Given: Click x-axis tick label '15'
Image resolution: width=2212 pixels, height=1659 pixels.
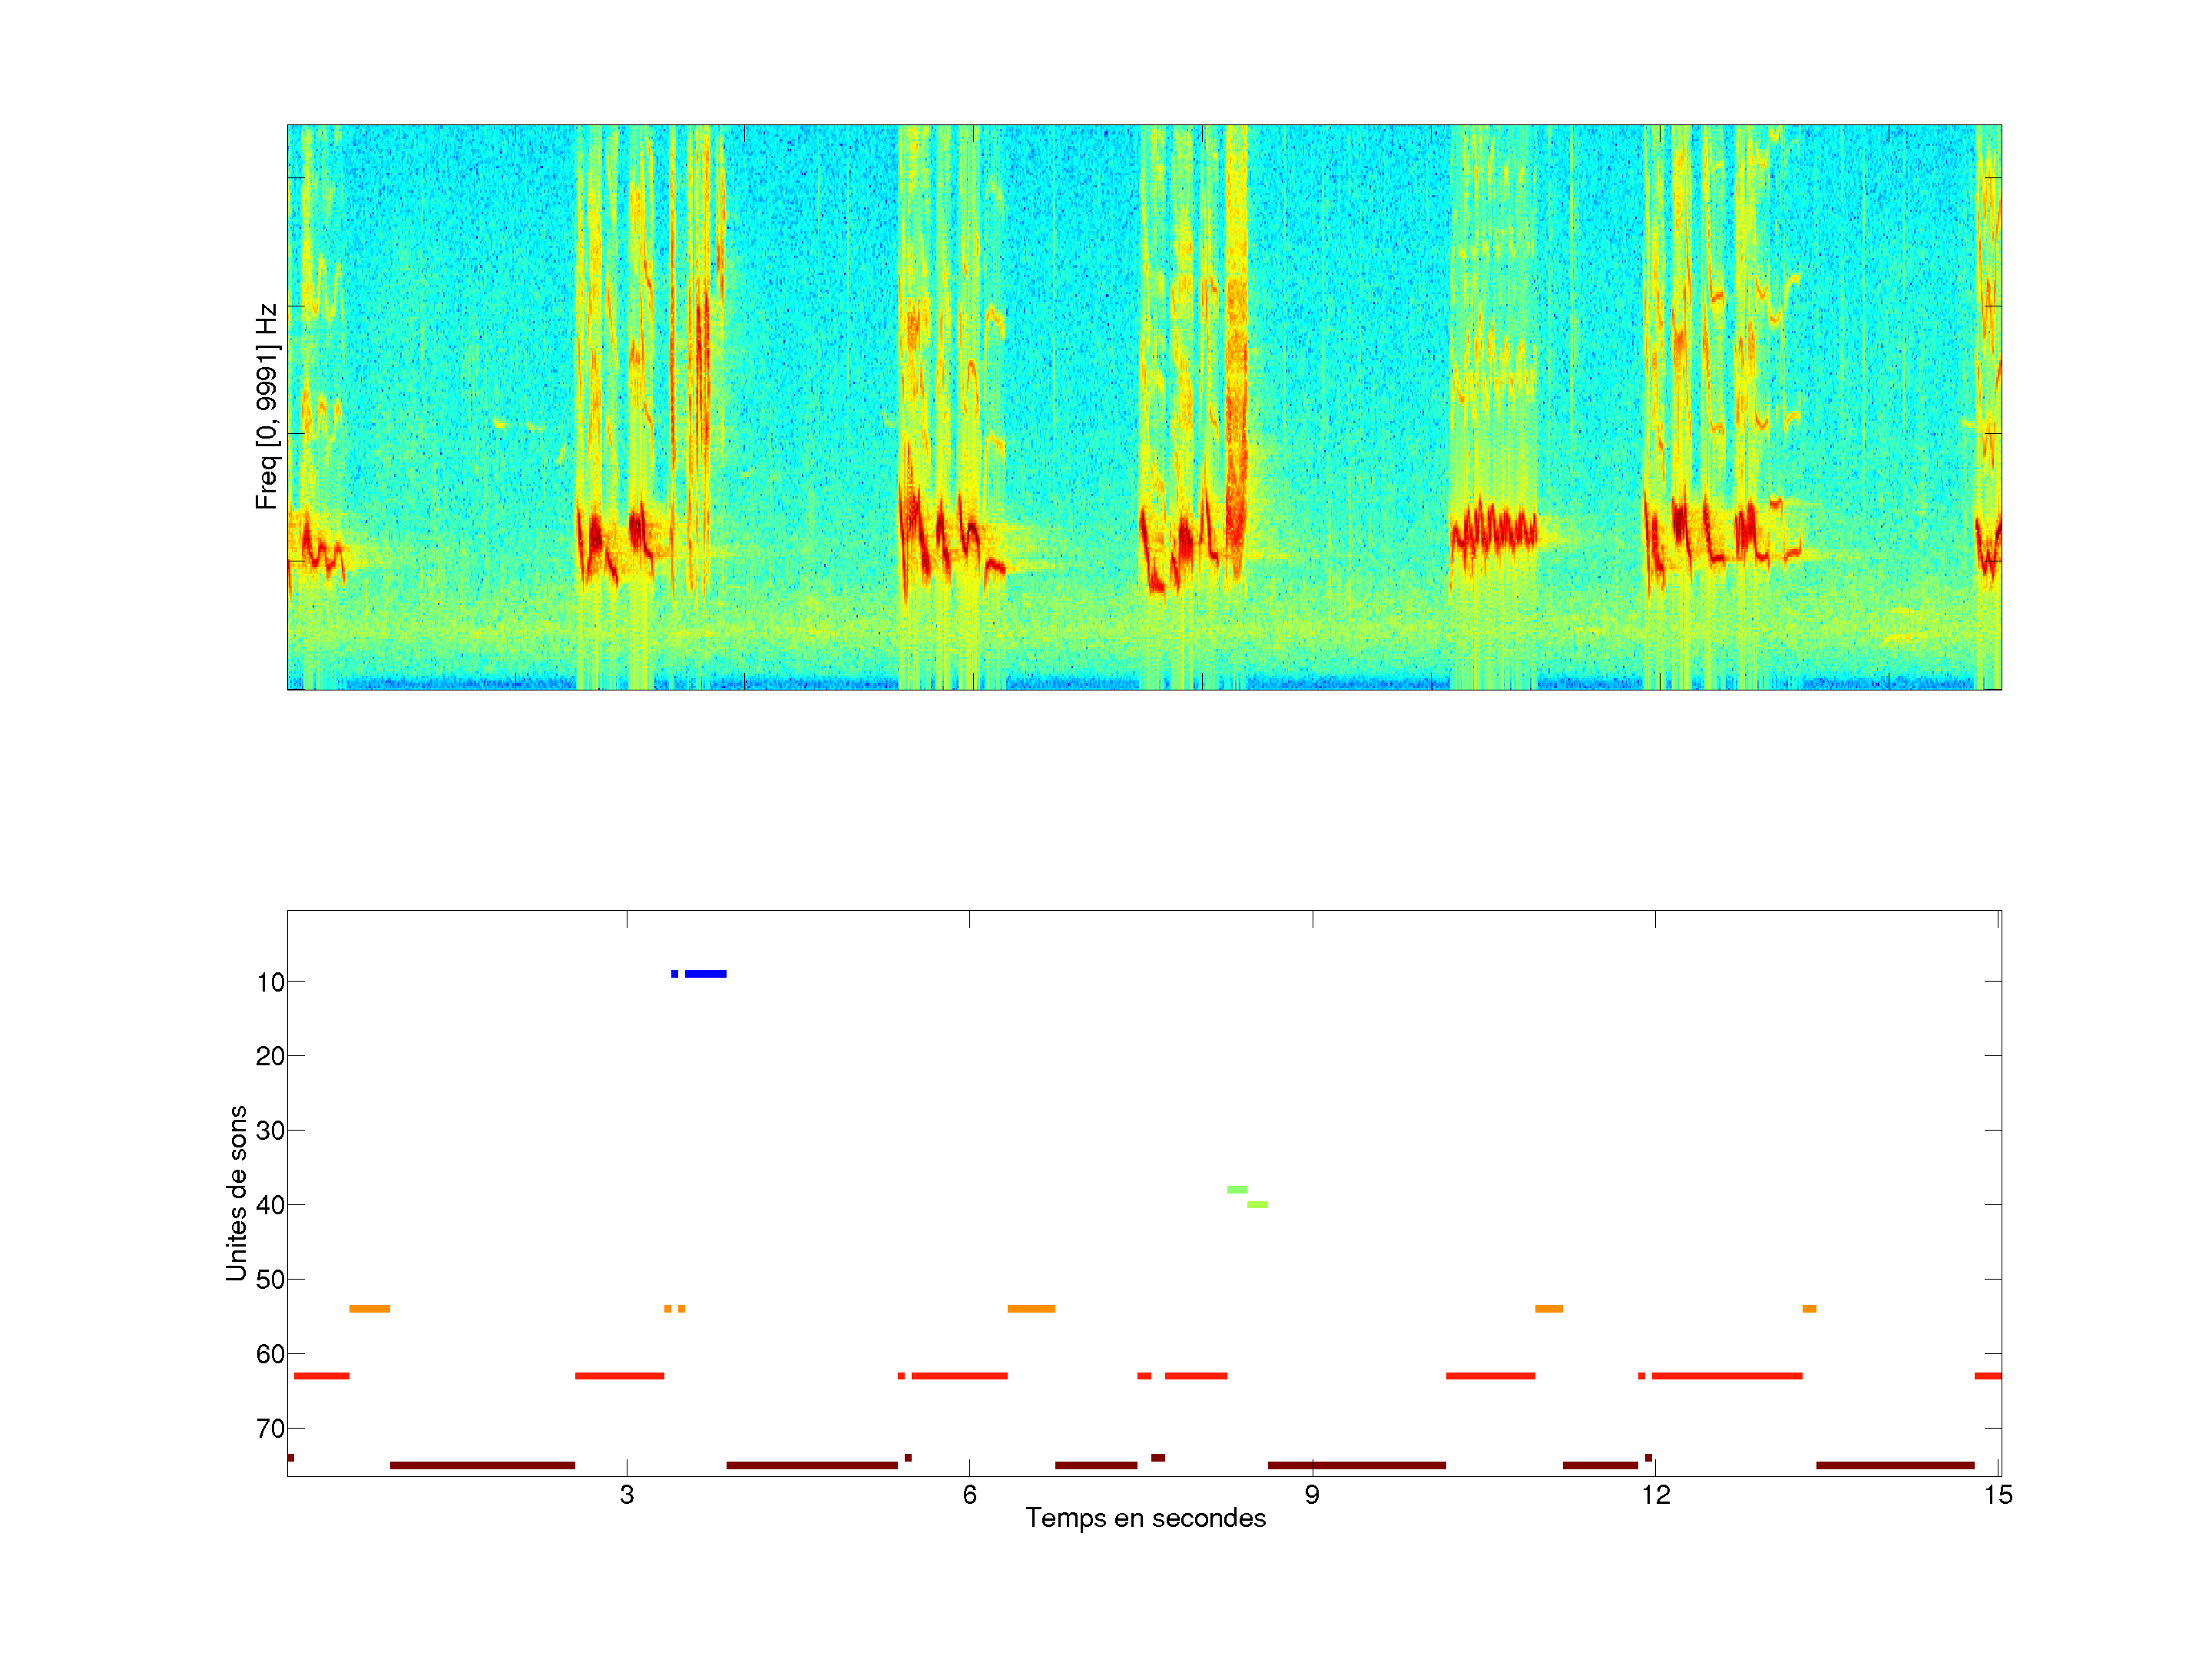Looking at the screenshot, I should coord(1997,1495).
